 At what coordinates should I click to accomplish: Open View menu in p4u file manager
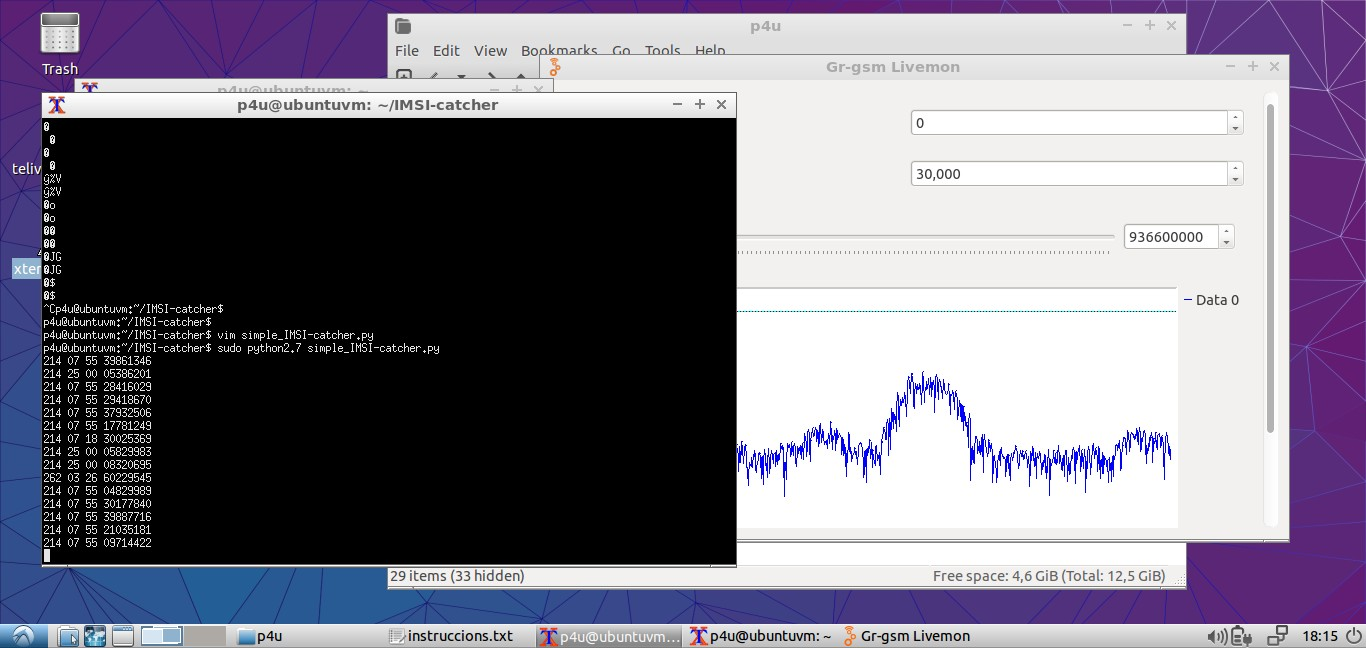[490, 51]
